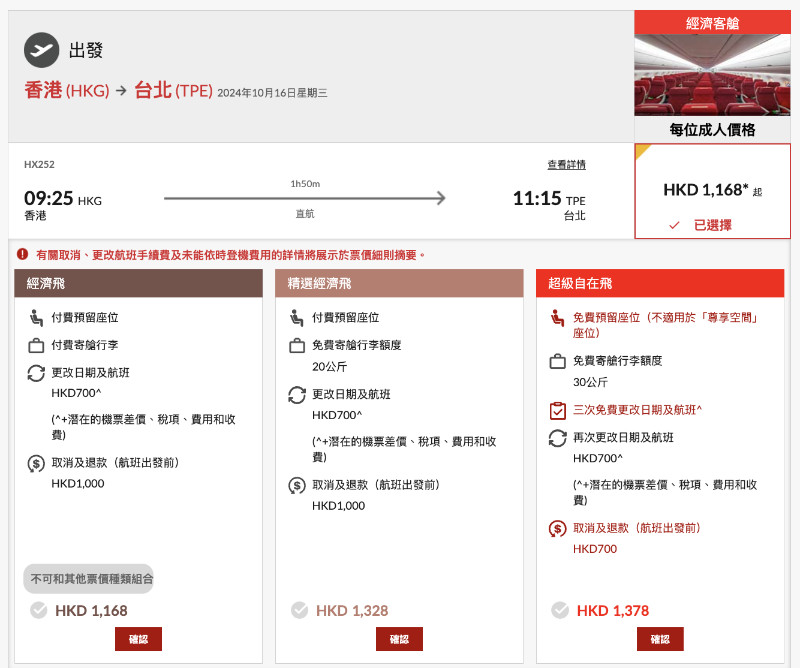Confirm the 精選經濟飛 HKD 1,328 fare
Image resolution: width=800 pixels, height=668 pixels.
399,639
